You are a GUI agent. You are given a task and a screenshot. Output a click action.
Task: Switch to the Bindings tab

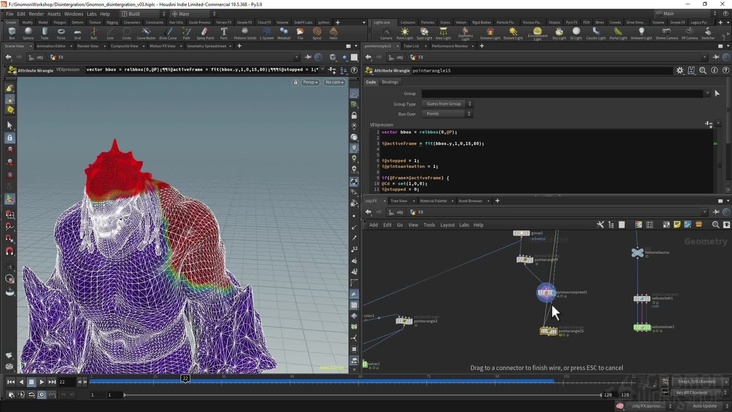(390, 82)
